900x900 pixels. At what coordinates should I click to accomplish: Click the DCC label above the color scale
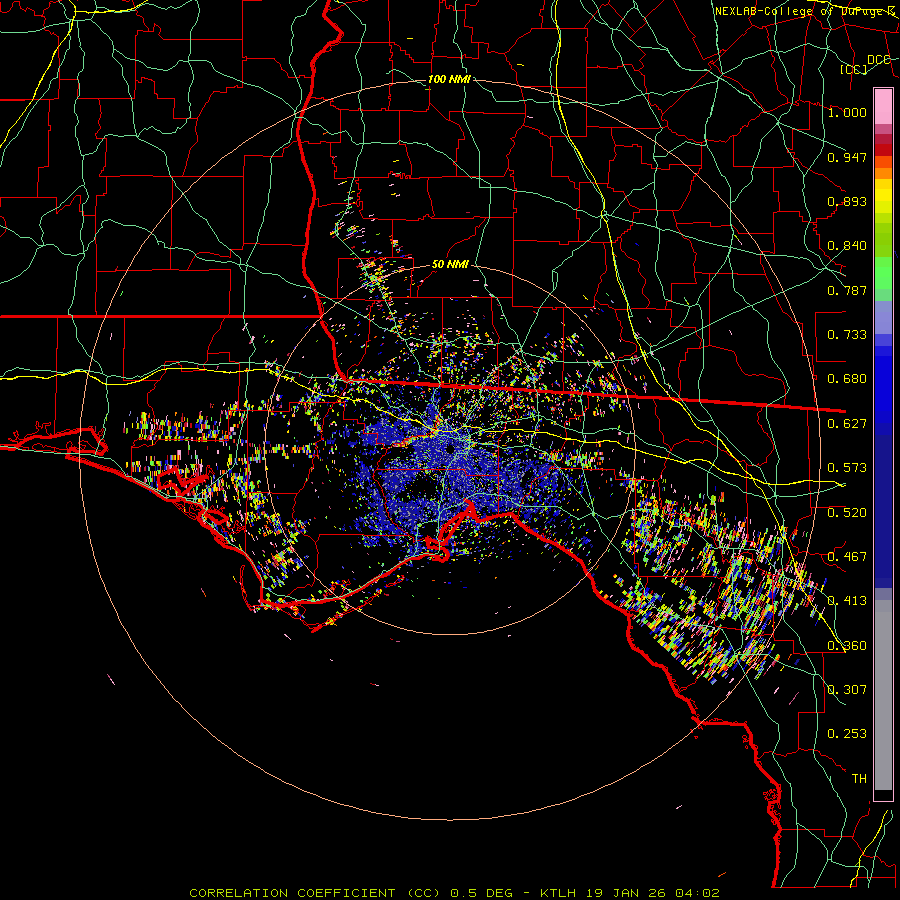coord(878,60)
